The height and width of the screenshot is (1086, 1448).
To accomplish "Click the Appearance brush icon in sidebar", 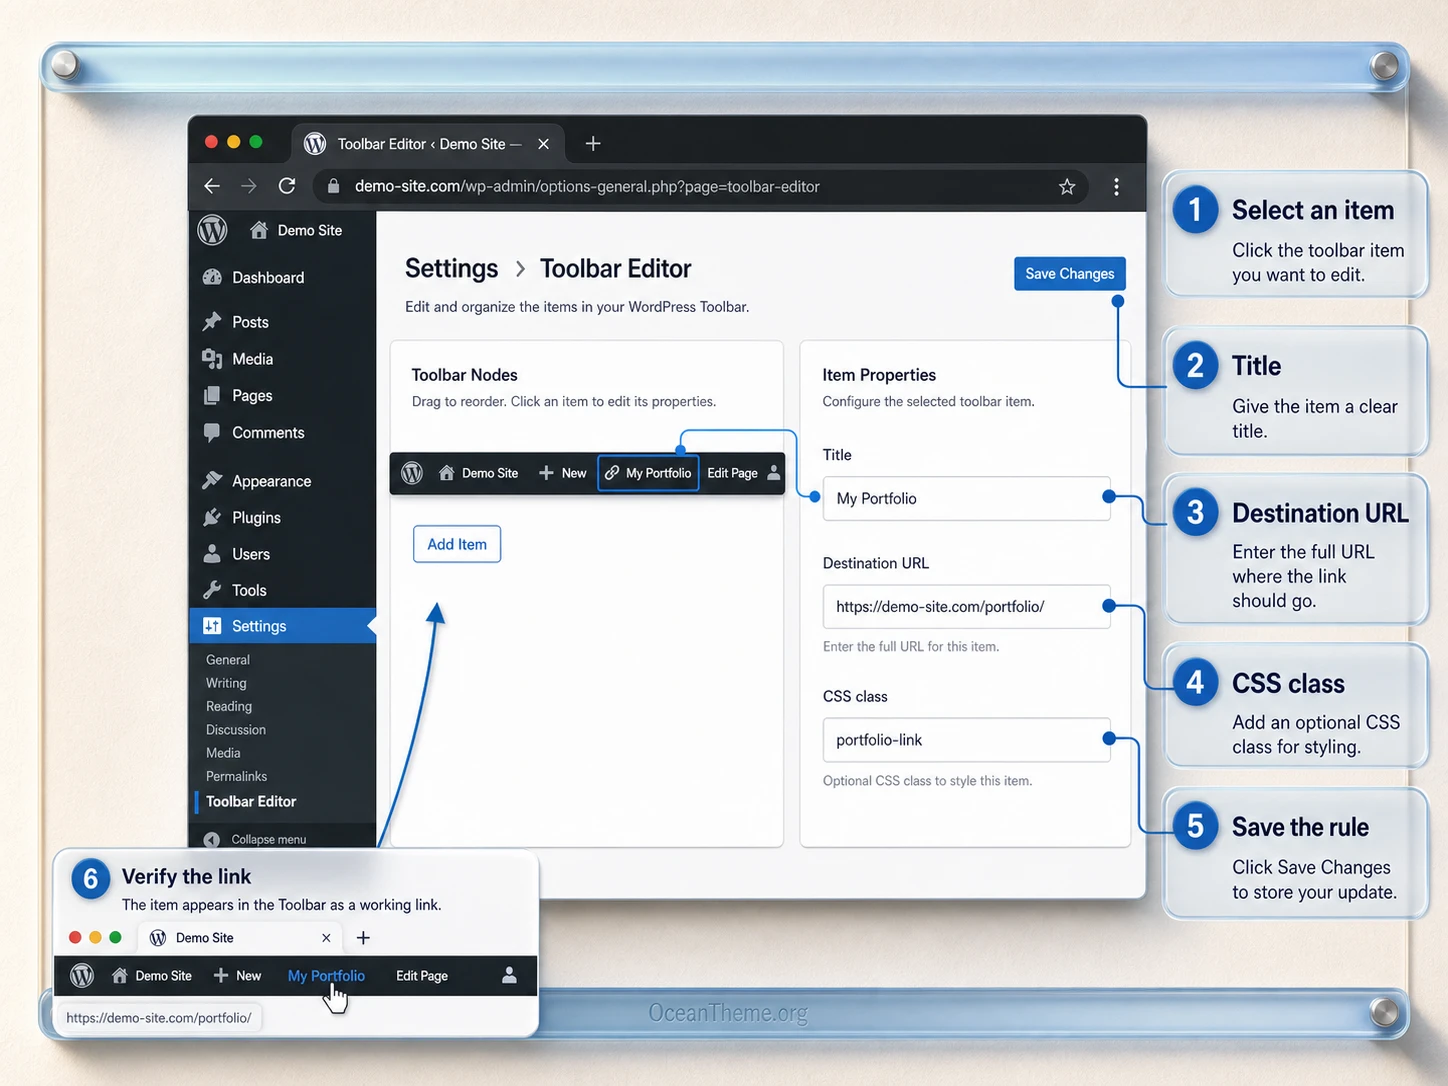I will [212, 481].
